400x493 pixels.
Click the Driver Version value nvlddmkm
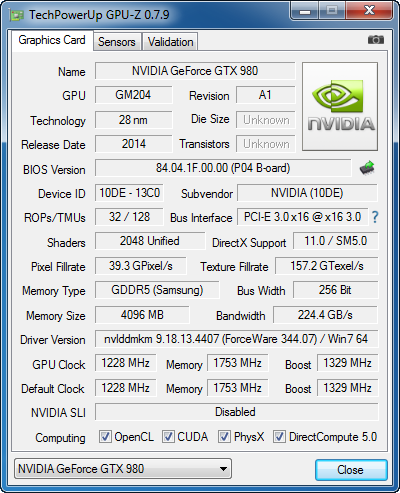[236, 339]
